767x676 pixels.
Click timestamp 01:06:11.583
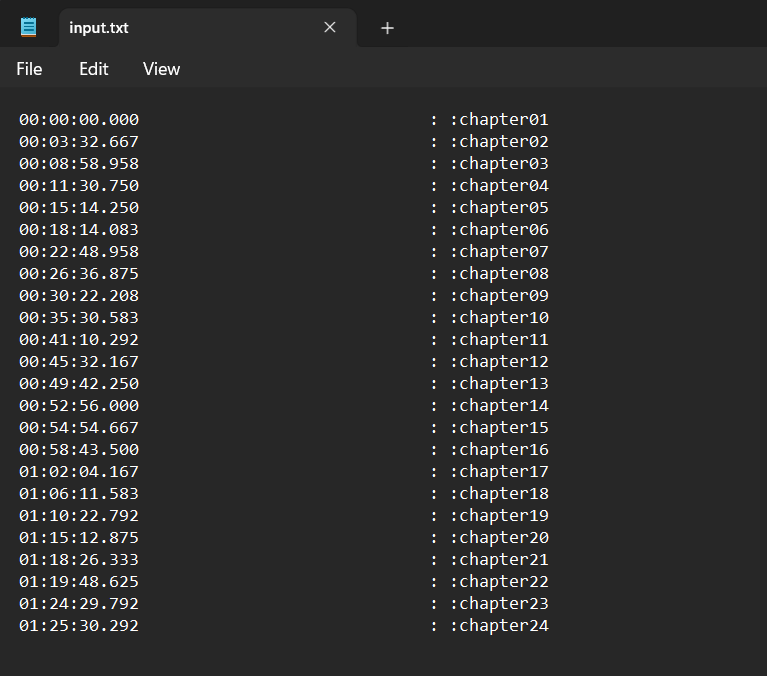79,494
